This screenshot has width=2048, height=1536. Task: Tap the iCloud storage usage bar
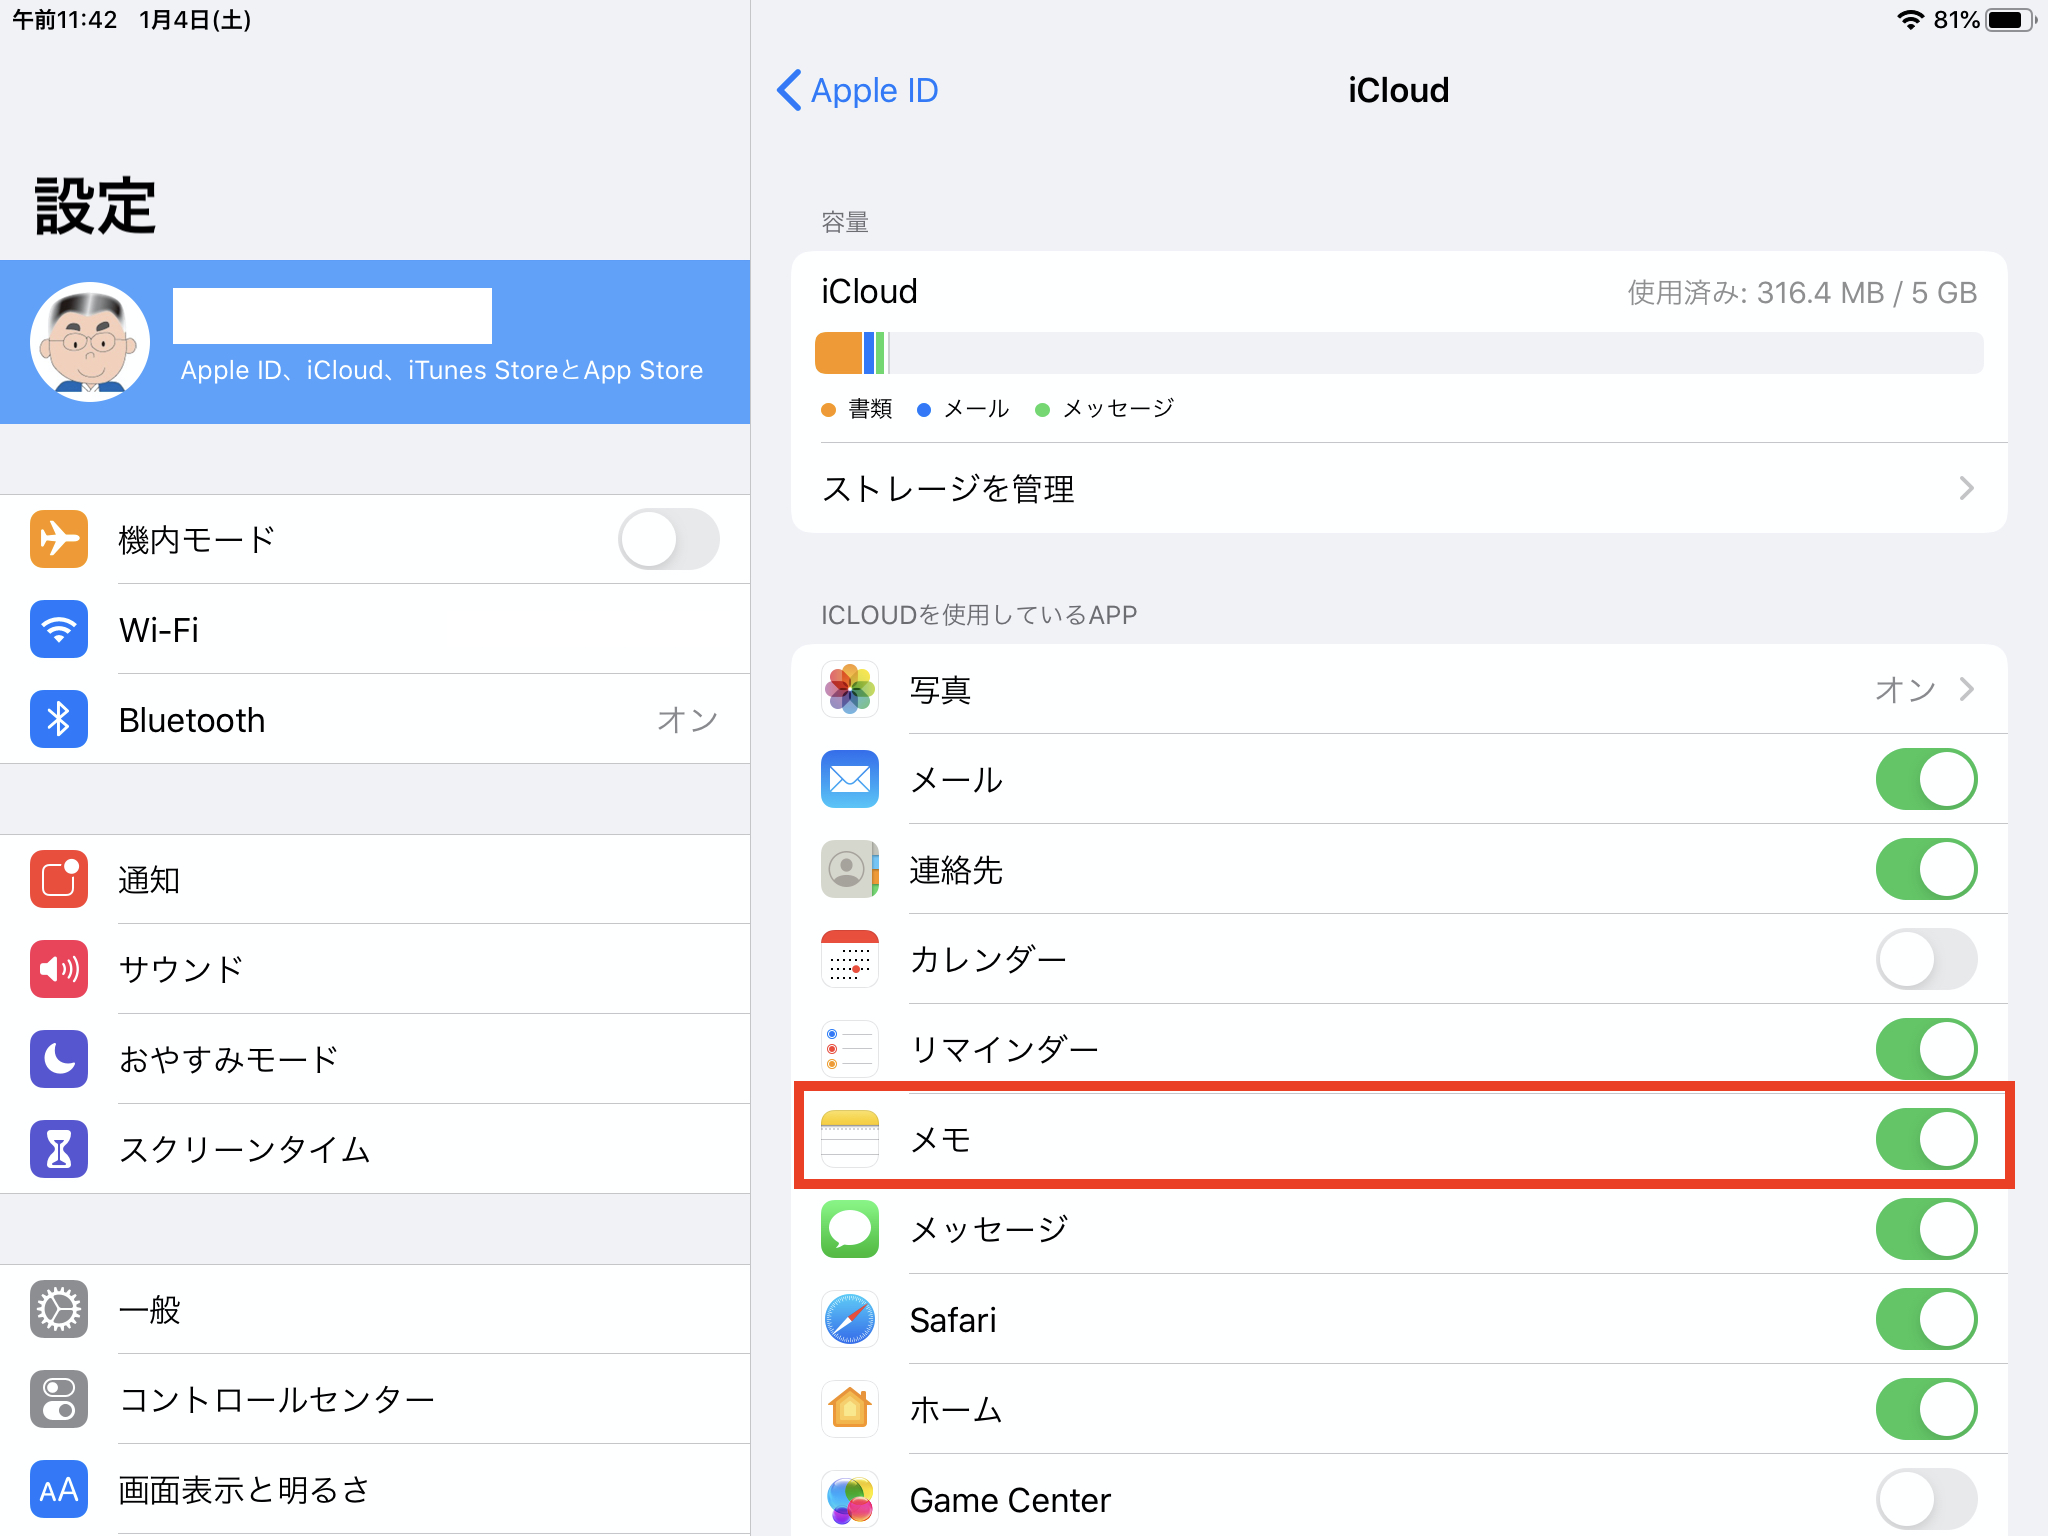point(1398,353)
